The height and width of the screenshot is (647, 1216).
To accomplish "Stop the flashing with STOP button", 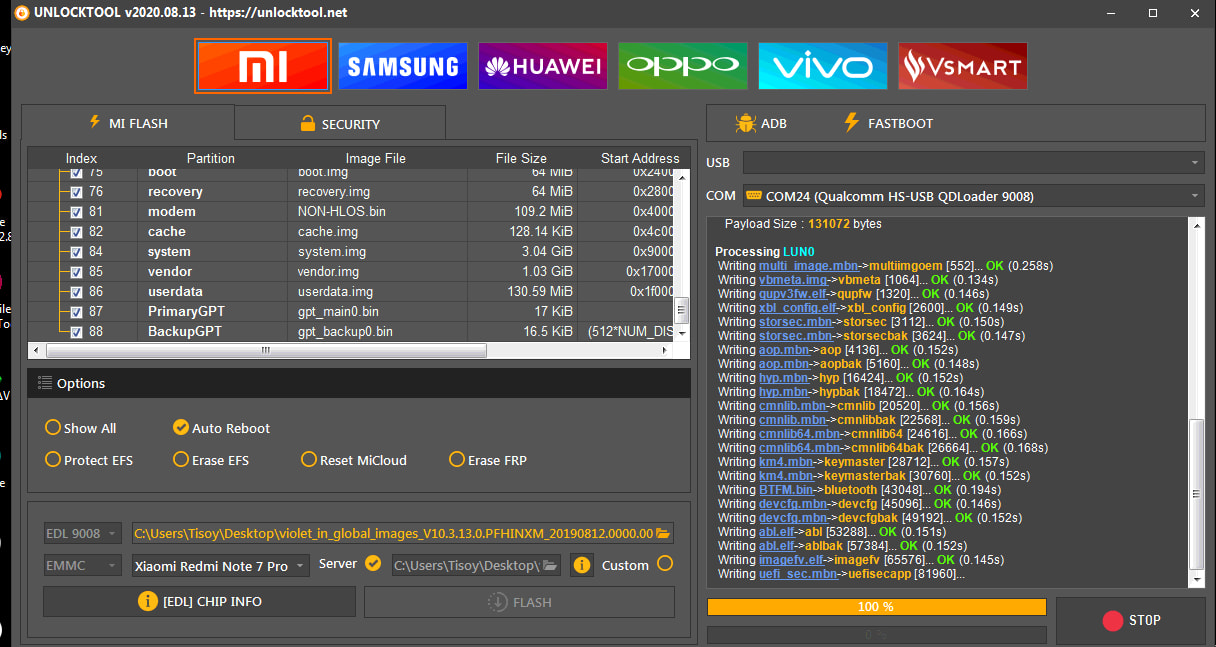I will tap(1131, 621).
